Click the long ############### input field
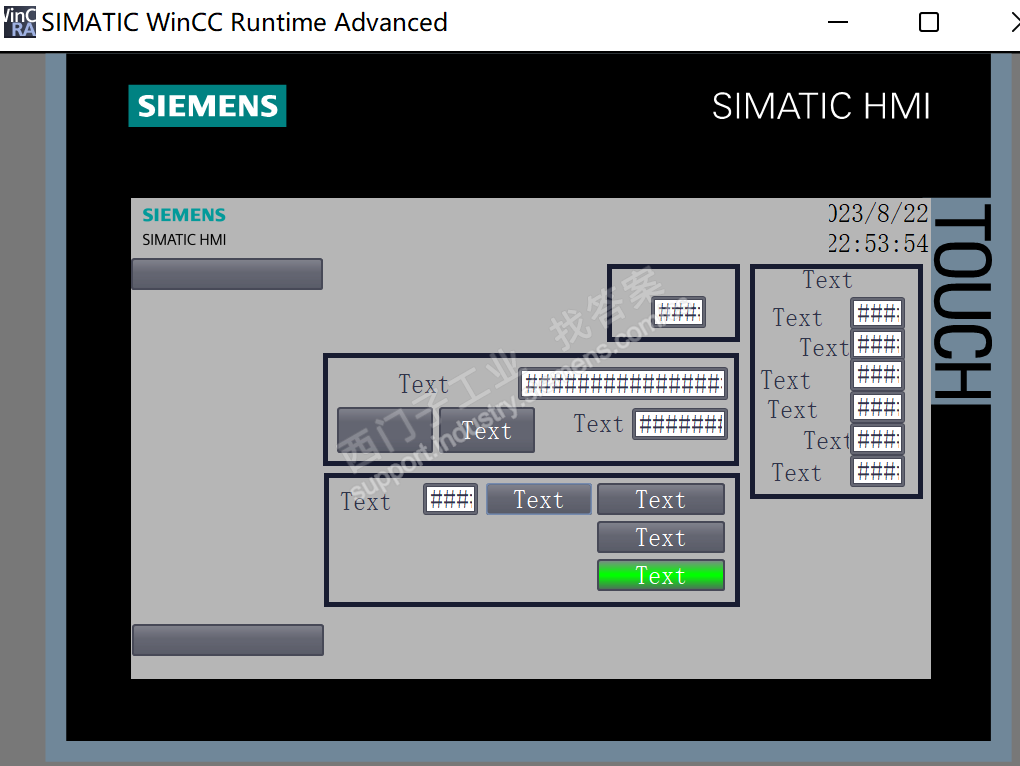This screenshot has width=1020, height=766. pyautogui.click(x=623, y=384)
